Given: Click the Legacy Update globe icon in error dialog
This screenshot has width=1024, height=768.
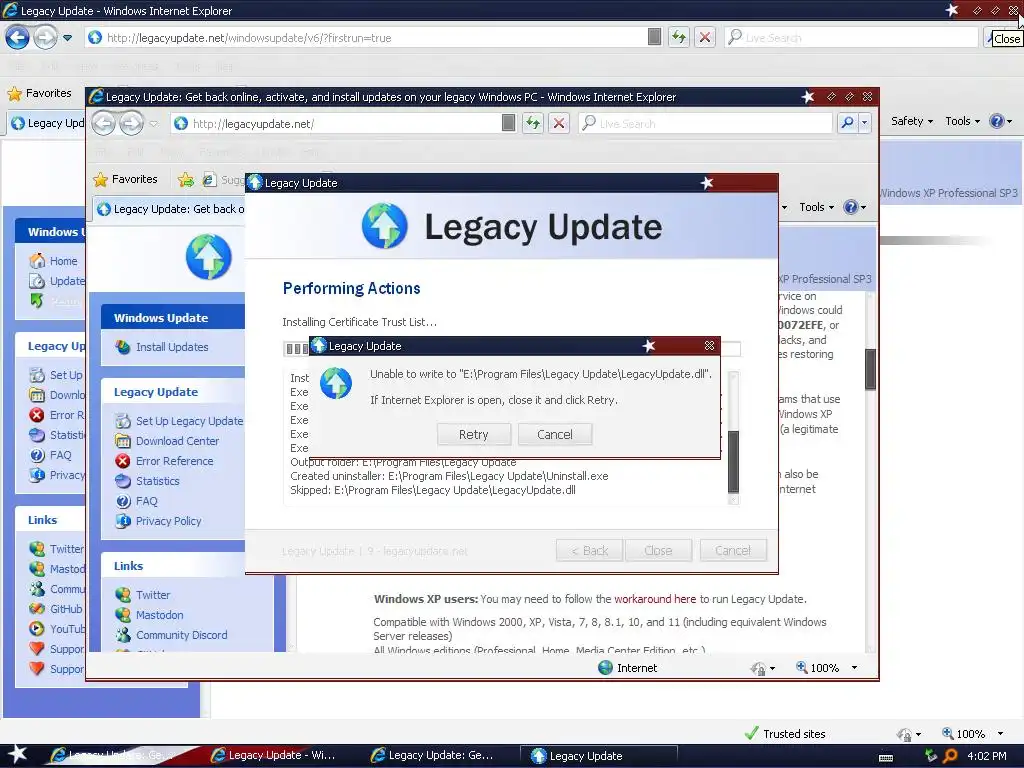Looking at the screenshot, I should [x=336, y=383].
